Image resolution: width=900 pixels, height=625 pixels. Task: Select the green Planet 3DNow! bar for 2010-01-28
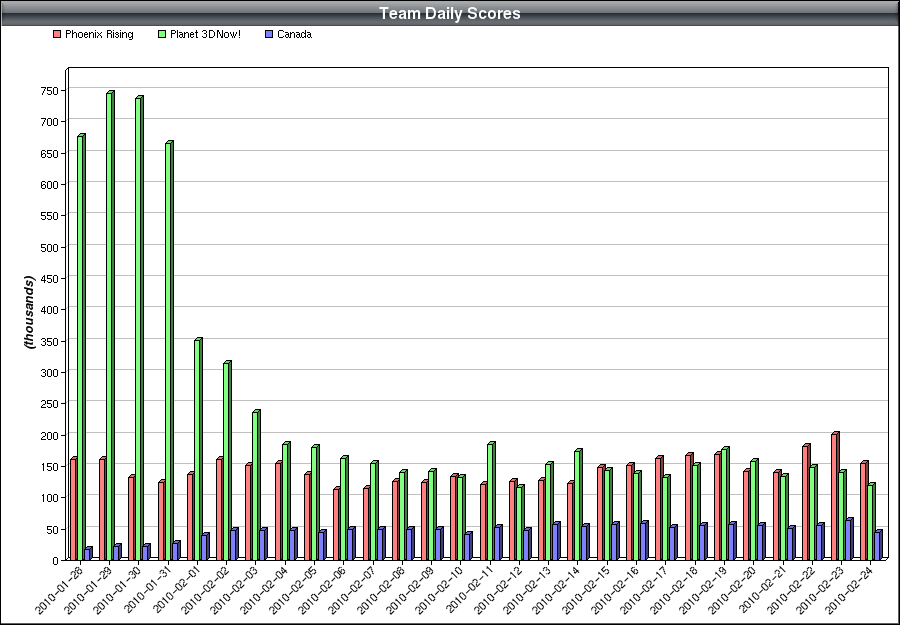click(81, 347)
